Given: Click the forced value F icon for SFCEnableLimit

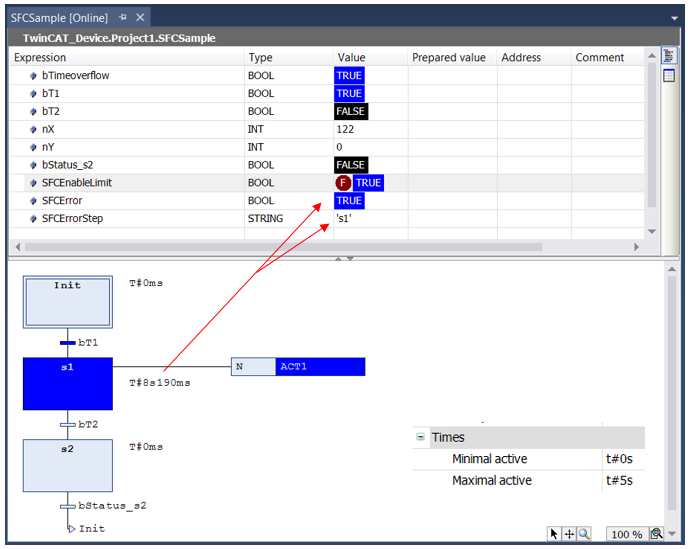Looking at the screenshot, I should (343, 183).
